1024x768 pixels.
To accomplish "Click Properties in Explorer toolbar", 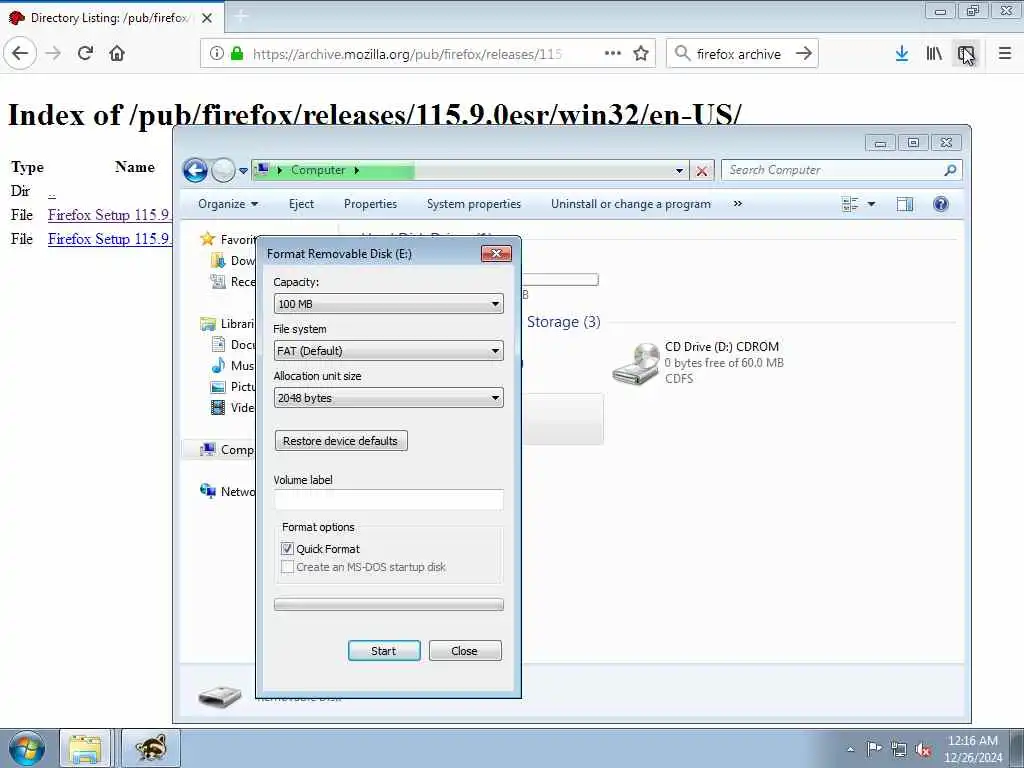I will tap(370, 204).
